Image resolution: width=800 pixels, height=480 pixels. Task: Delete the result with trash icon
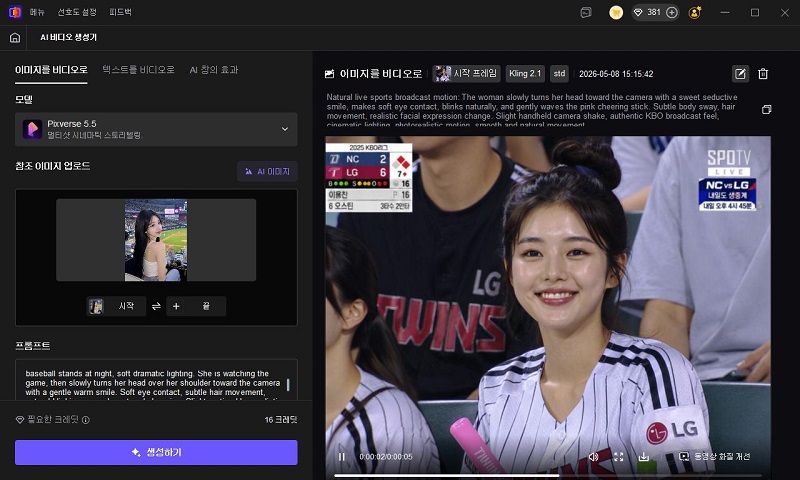(763, 74)
